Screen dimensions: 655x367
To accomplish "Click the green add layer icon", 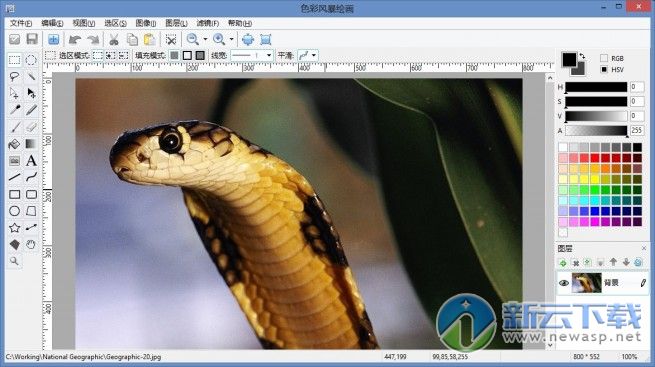I will click(563, 263).
